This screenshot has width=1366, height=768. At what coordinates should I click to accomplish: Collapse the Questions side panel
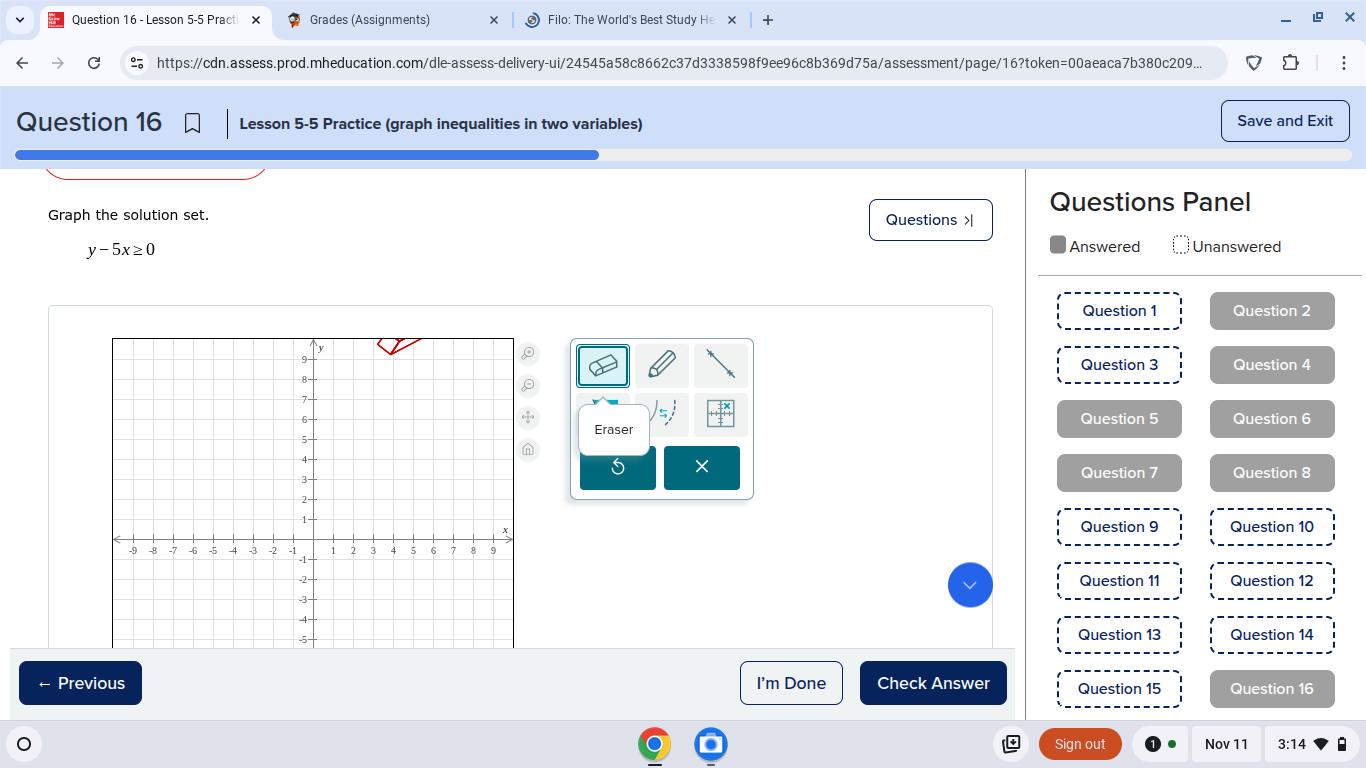930,219
